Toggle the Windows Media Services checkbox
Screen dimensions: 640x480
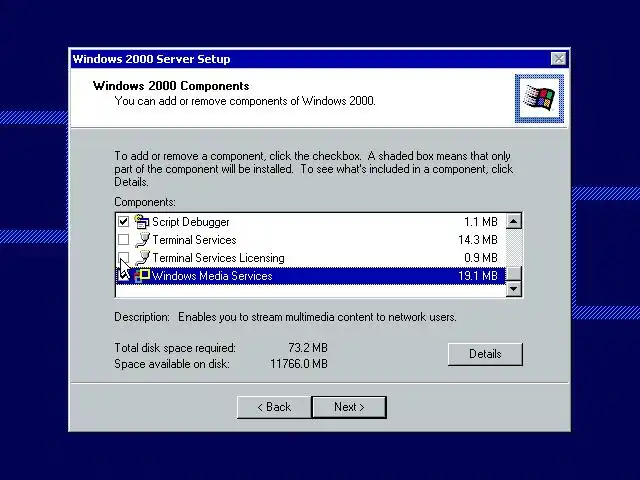click(x=123, y=276)
